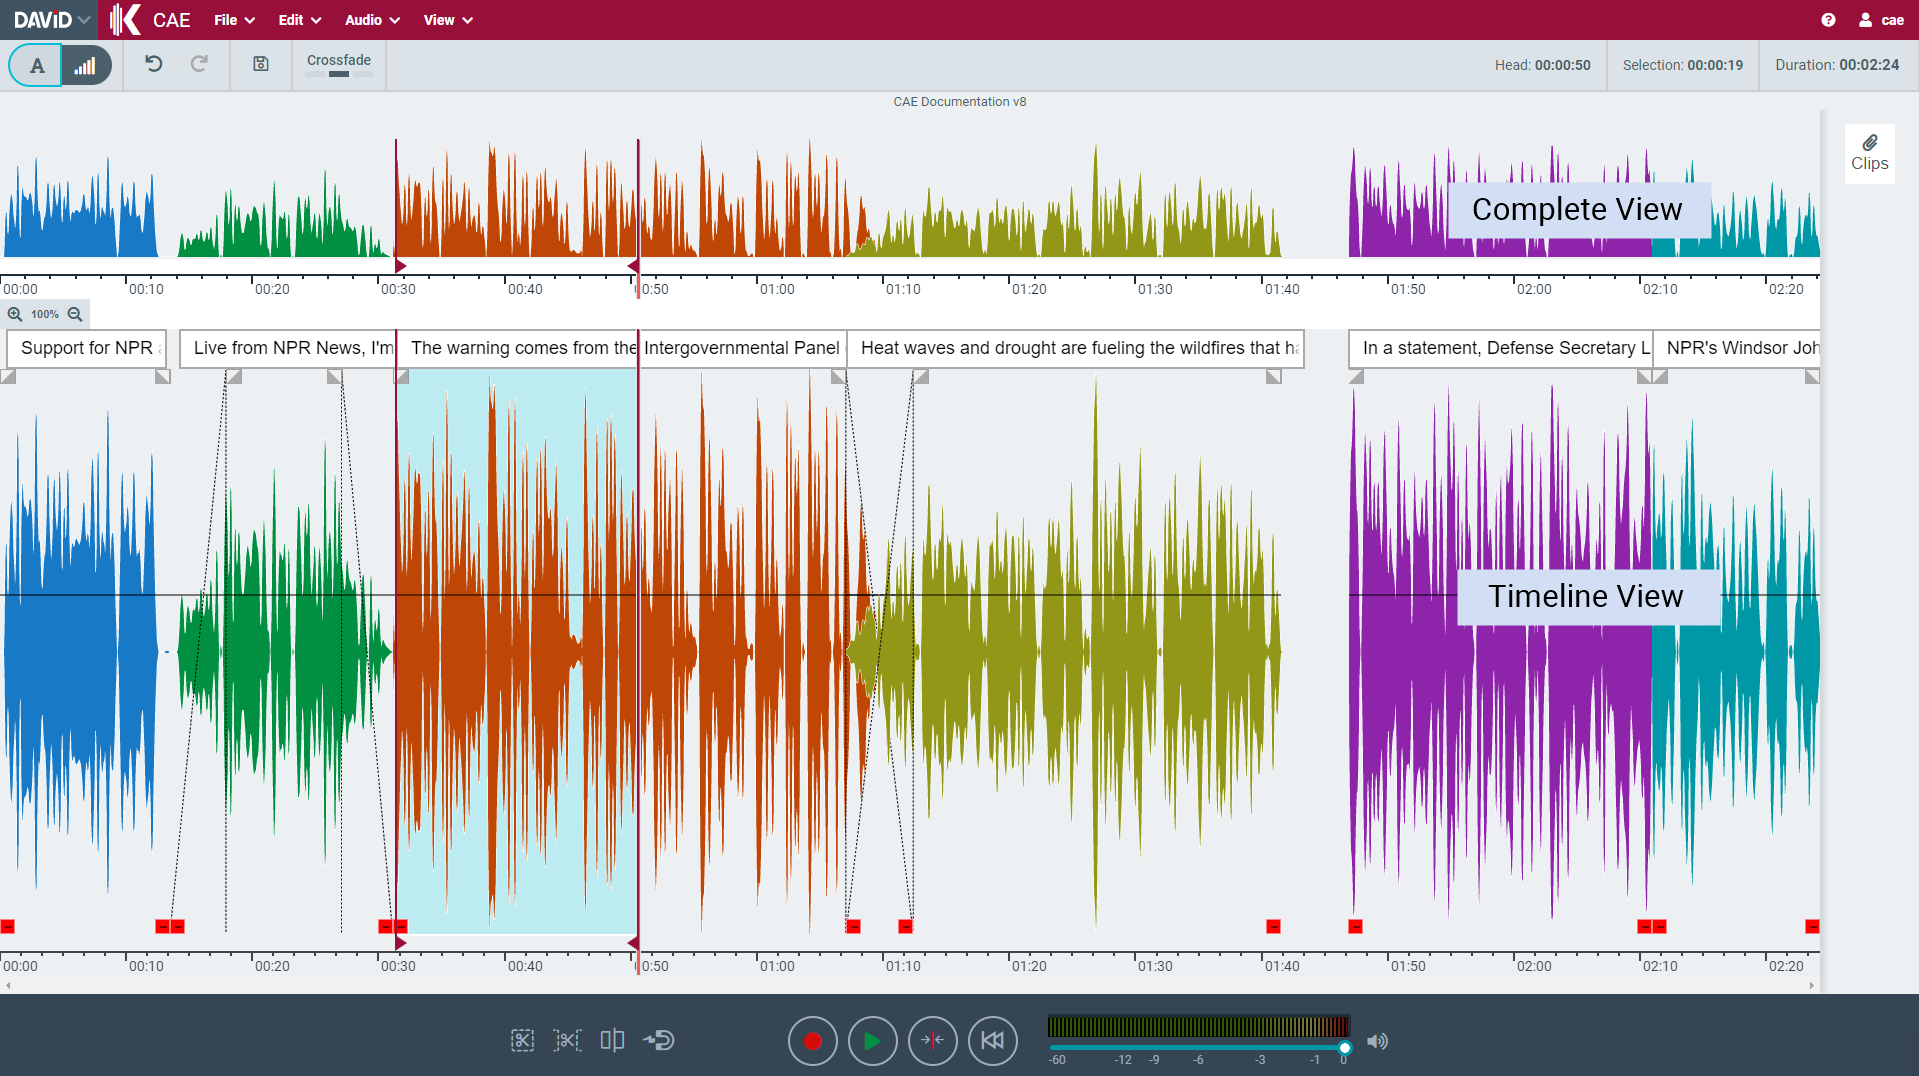Click the 'Heat waves and drought' transcript label

1075,348
